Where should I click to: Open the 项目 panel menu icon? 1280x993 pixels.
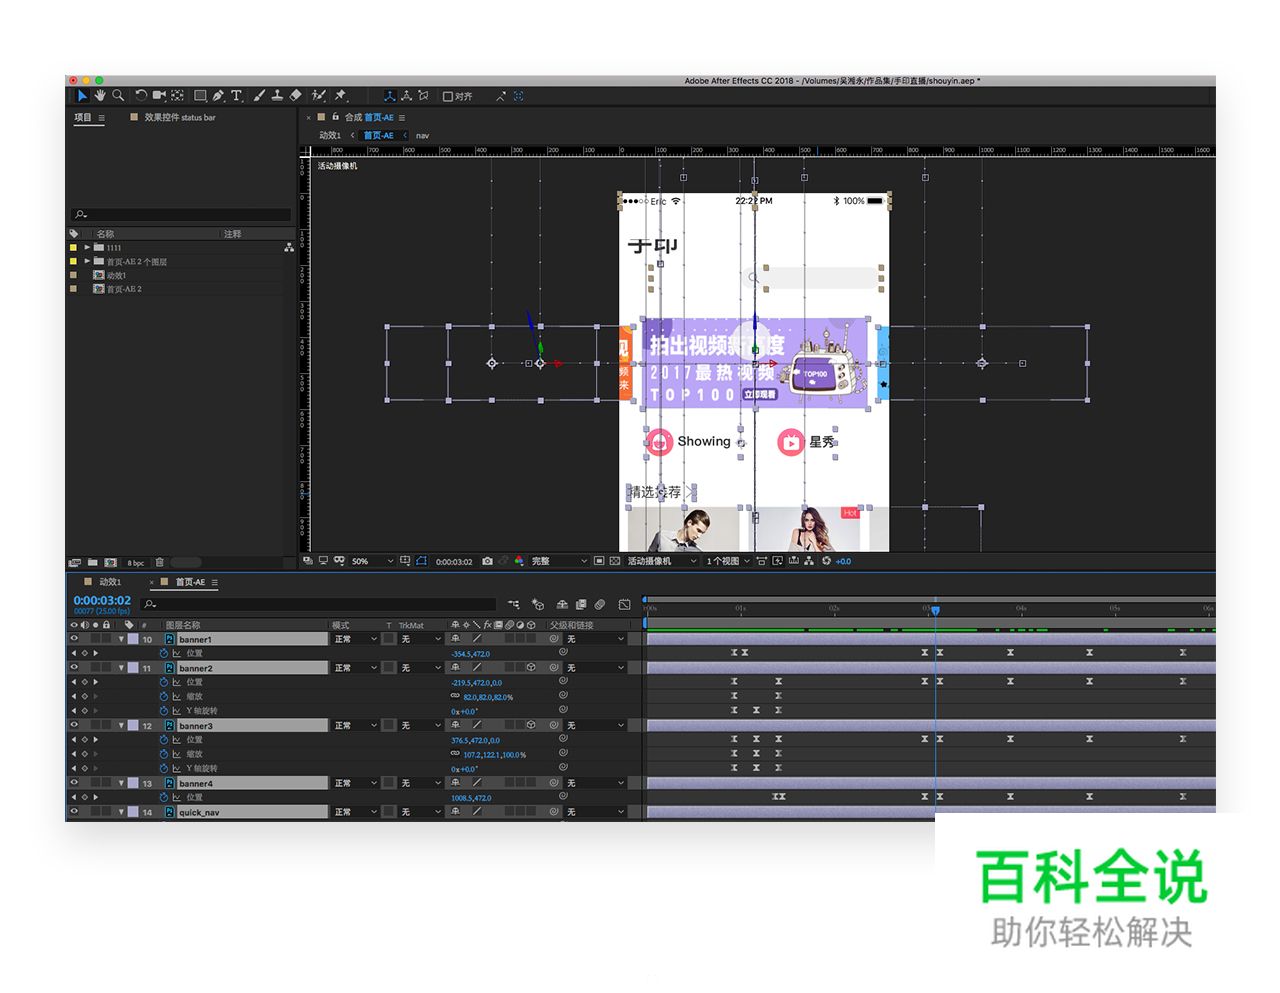(101, 117)
